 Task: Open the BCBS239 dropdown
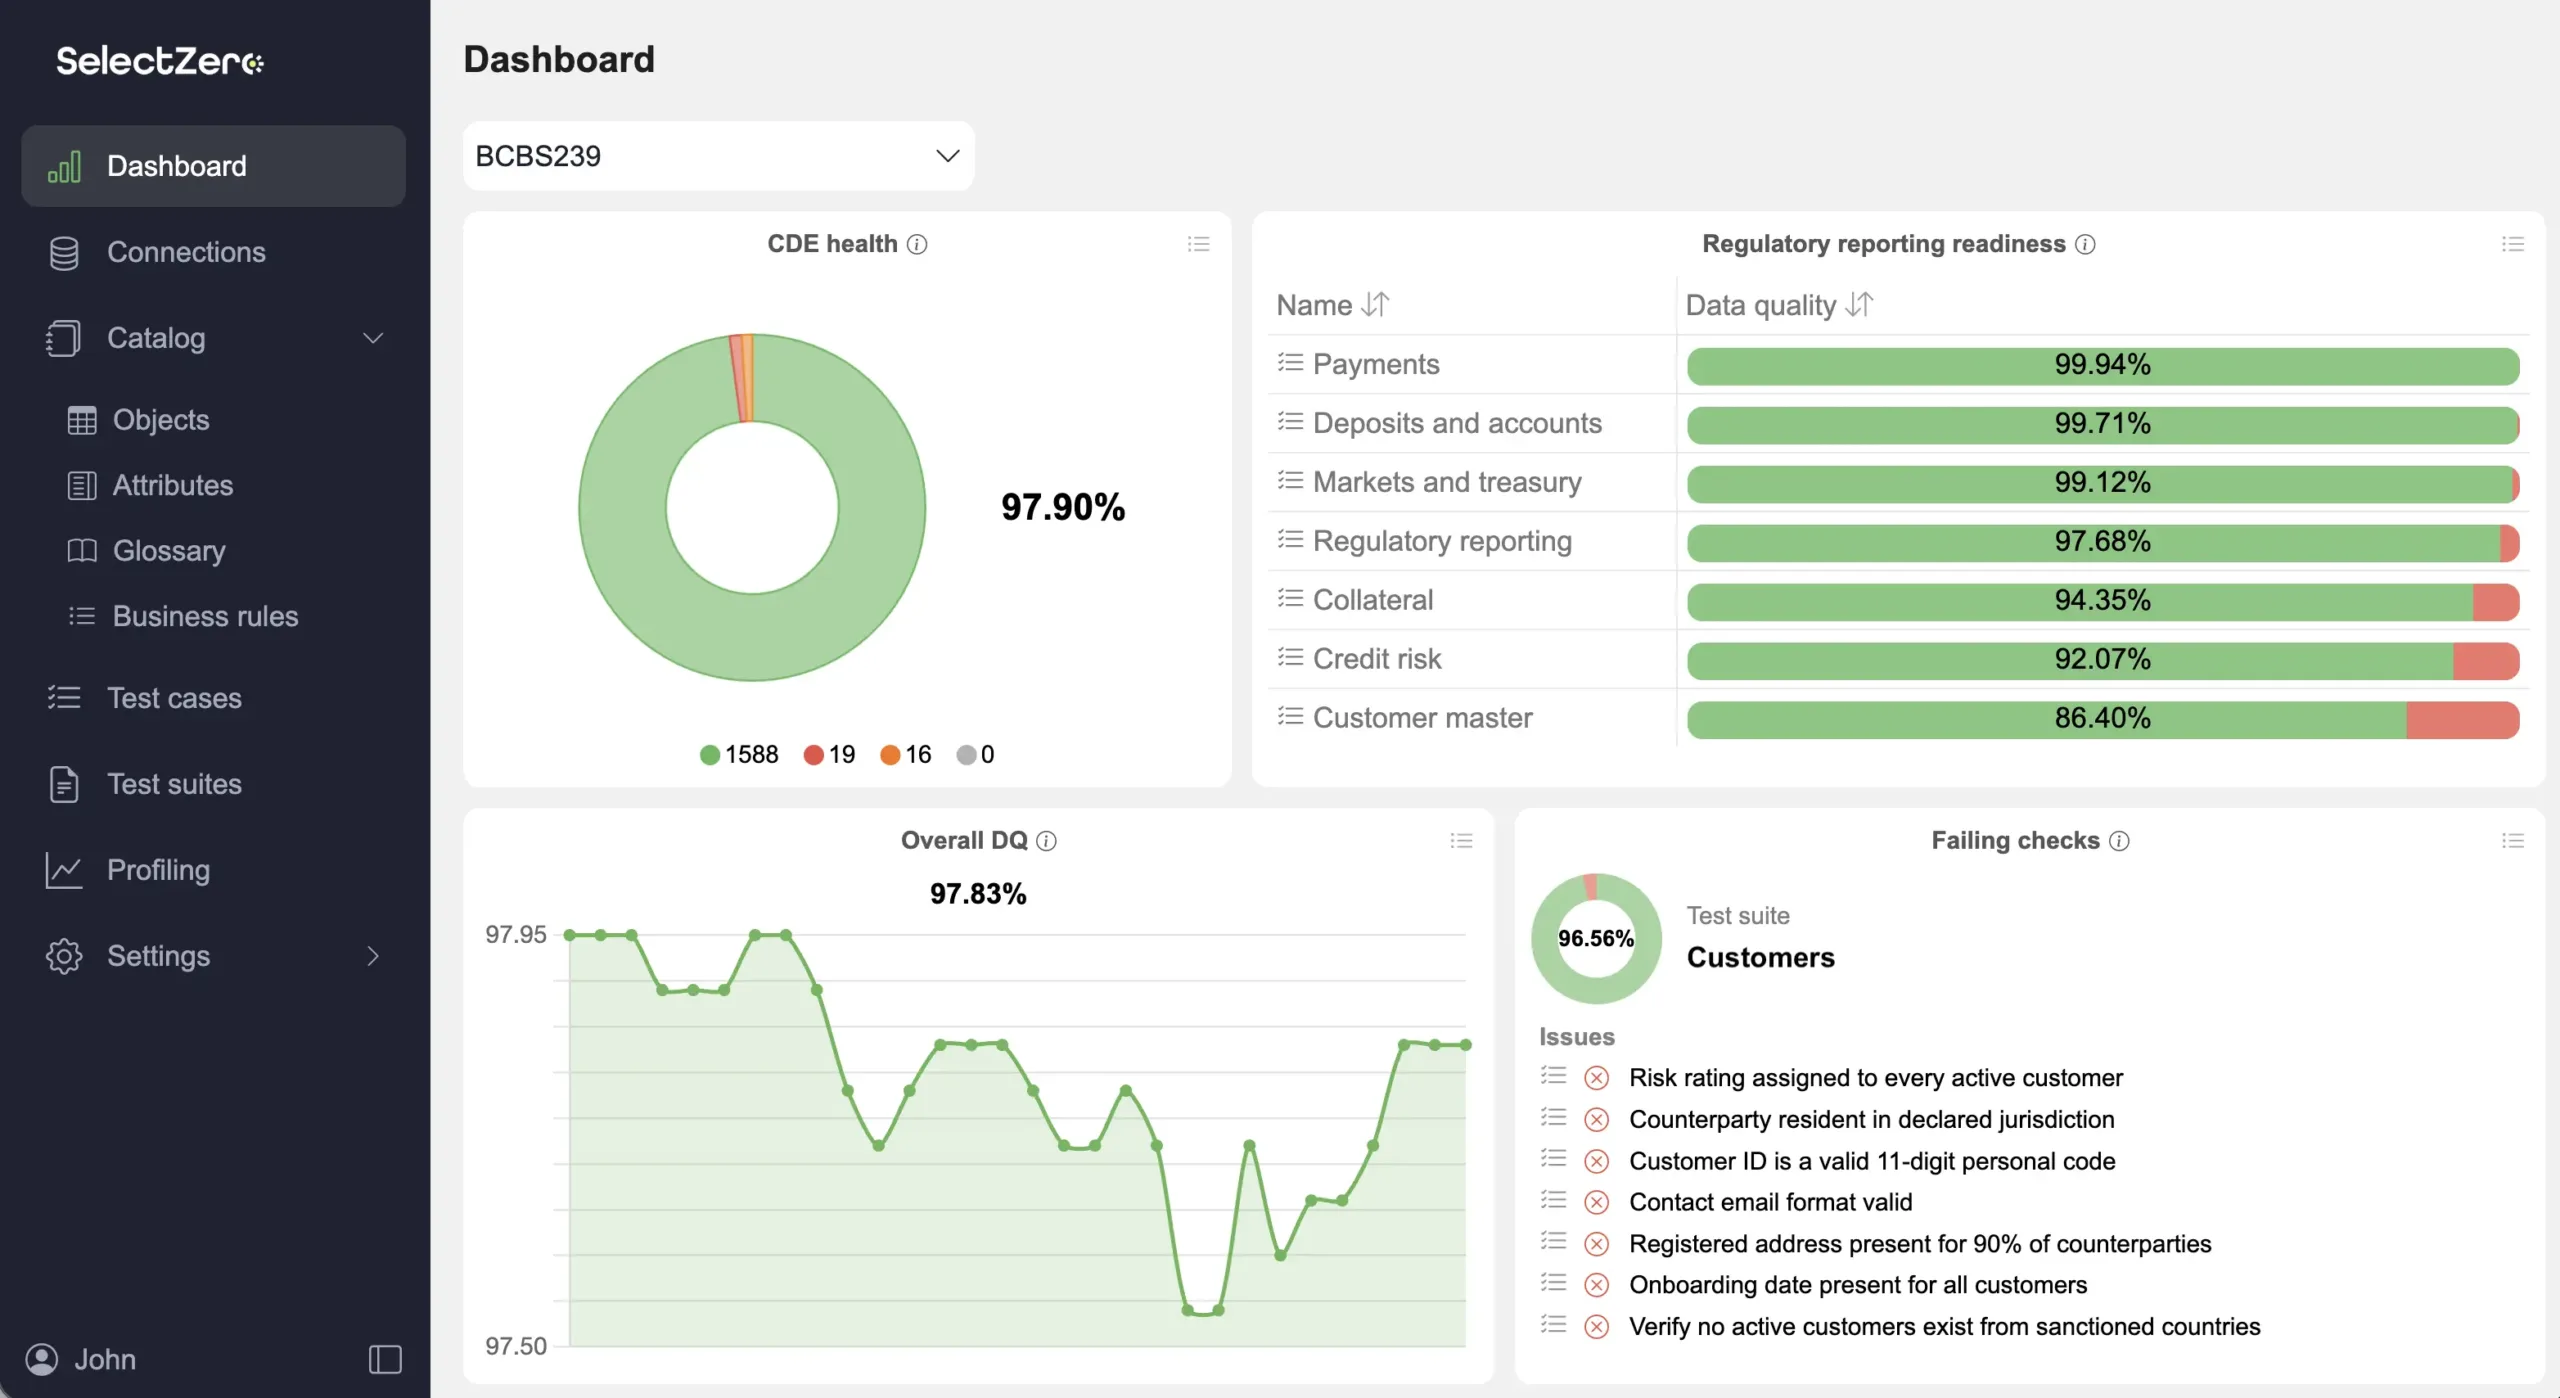(x=718, y=156)
